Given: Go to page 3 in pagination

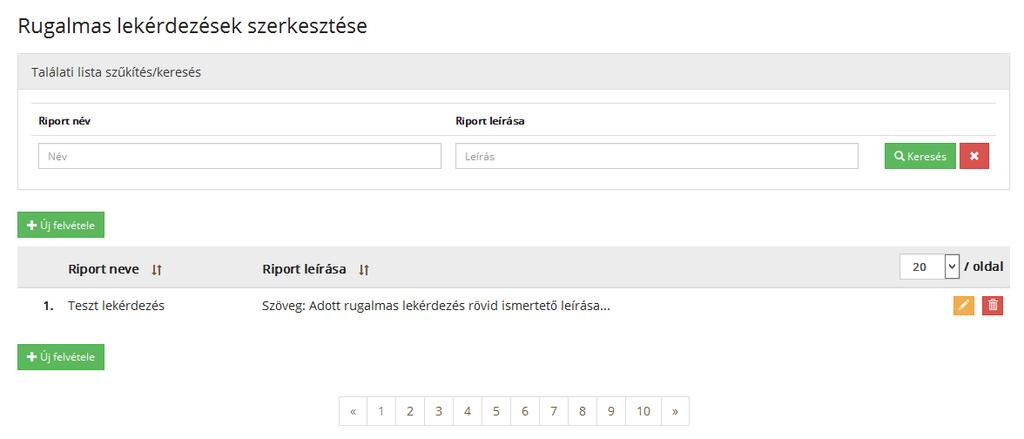Looking at the screenshot, I should point(439,411).
